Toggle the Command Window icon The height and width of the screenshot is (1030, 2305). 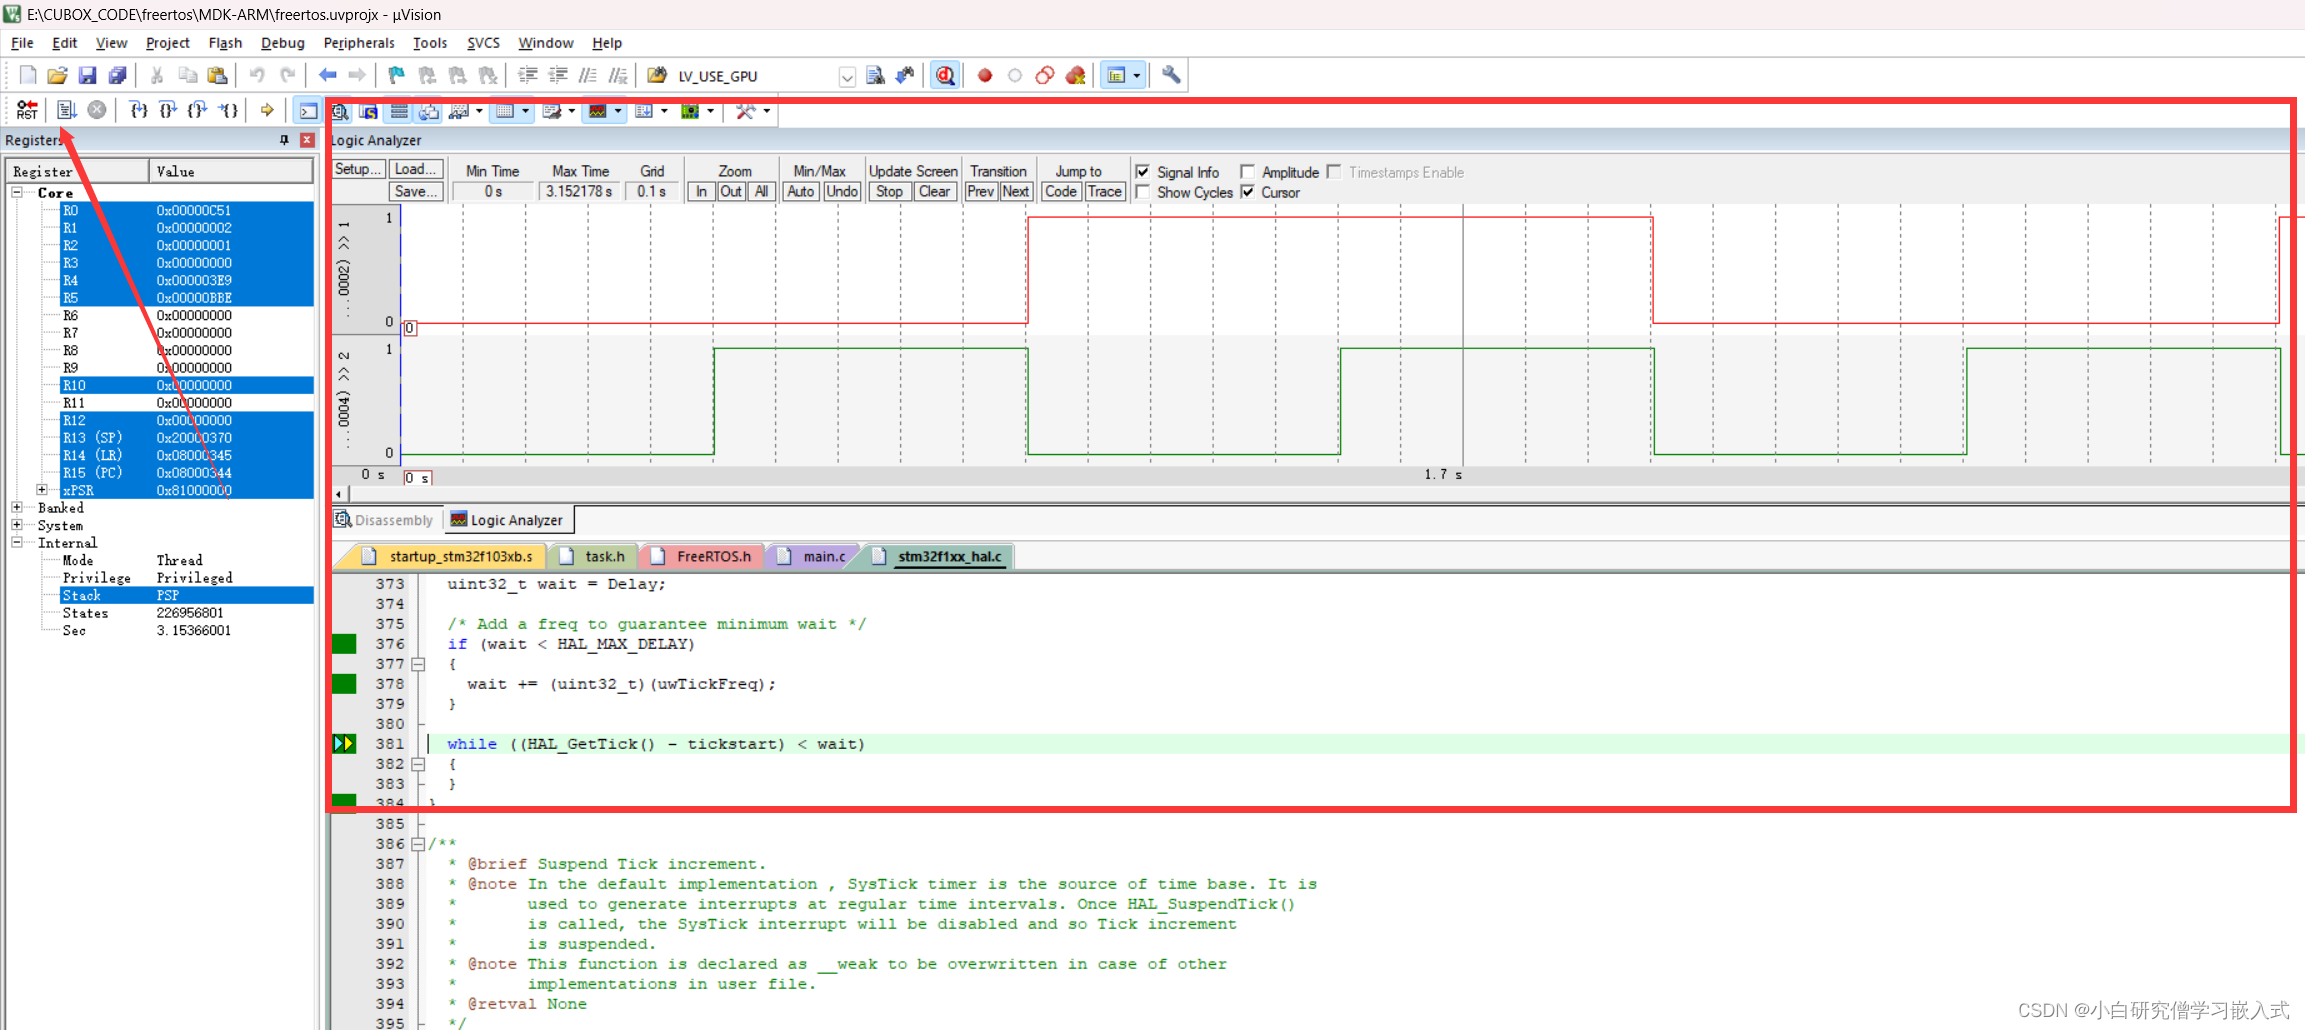pyautogui.click(x=309, y=111)
